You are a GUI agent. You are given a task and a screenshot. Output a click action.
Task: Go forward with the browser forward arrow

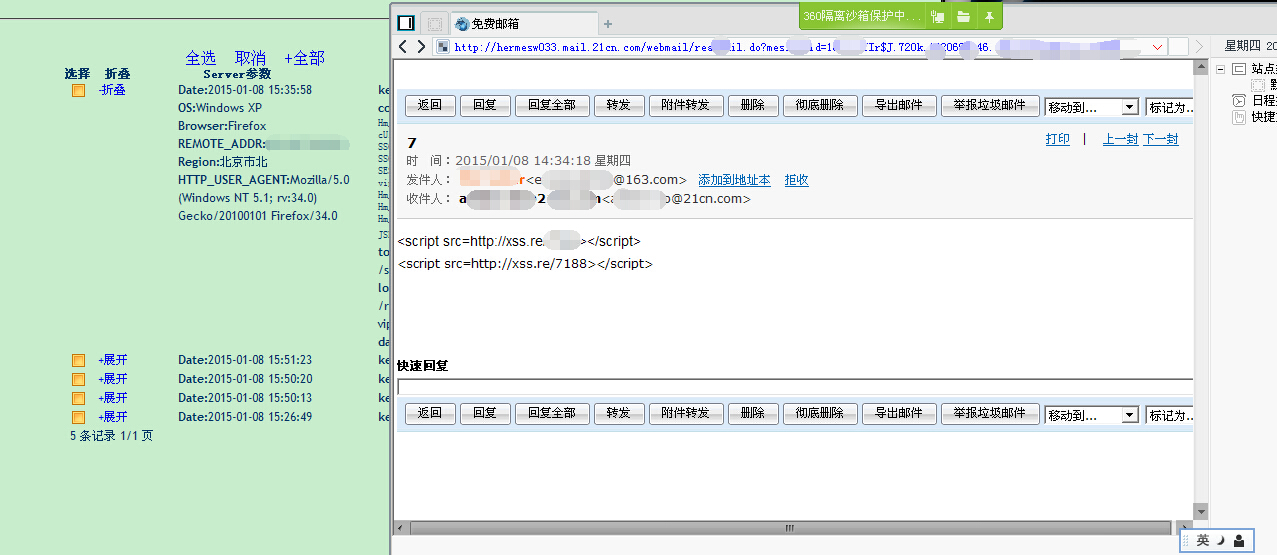(x=421, y=47)
